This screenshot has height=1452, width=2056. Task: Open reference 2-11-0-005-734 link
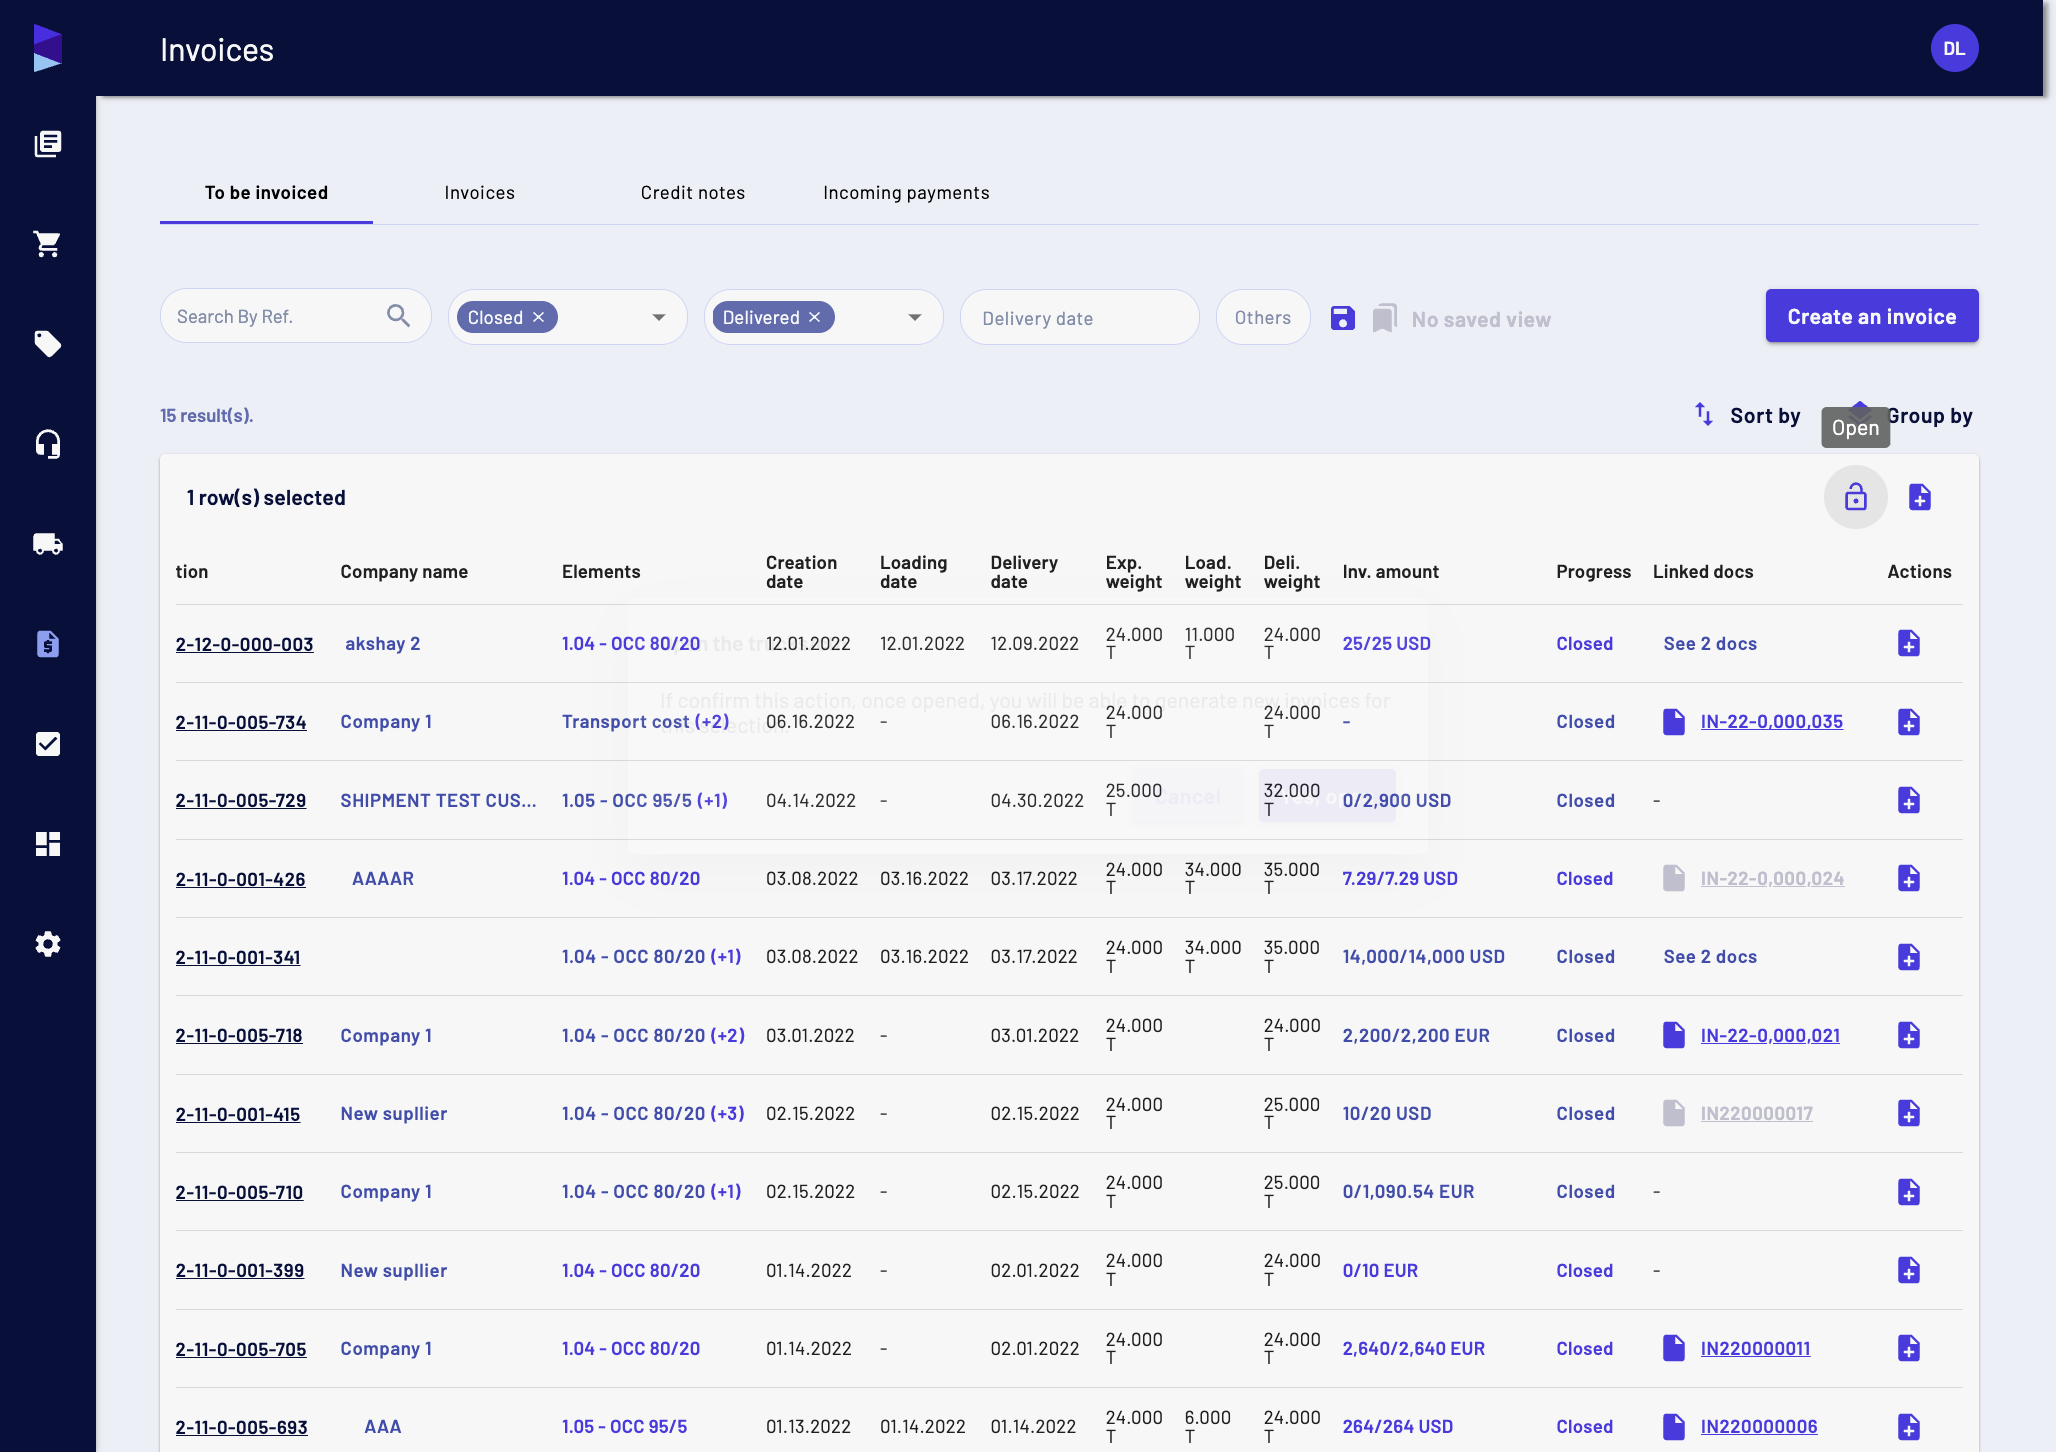tap(241, 722)
